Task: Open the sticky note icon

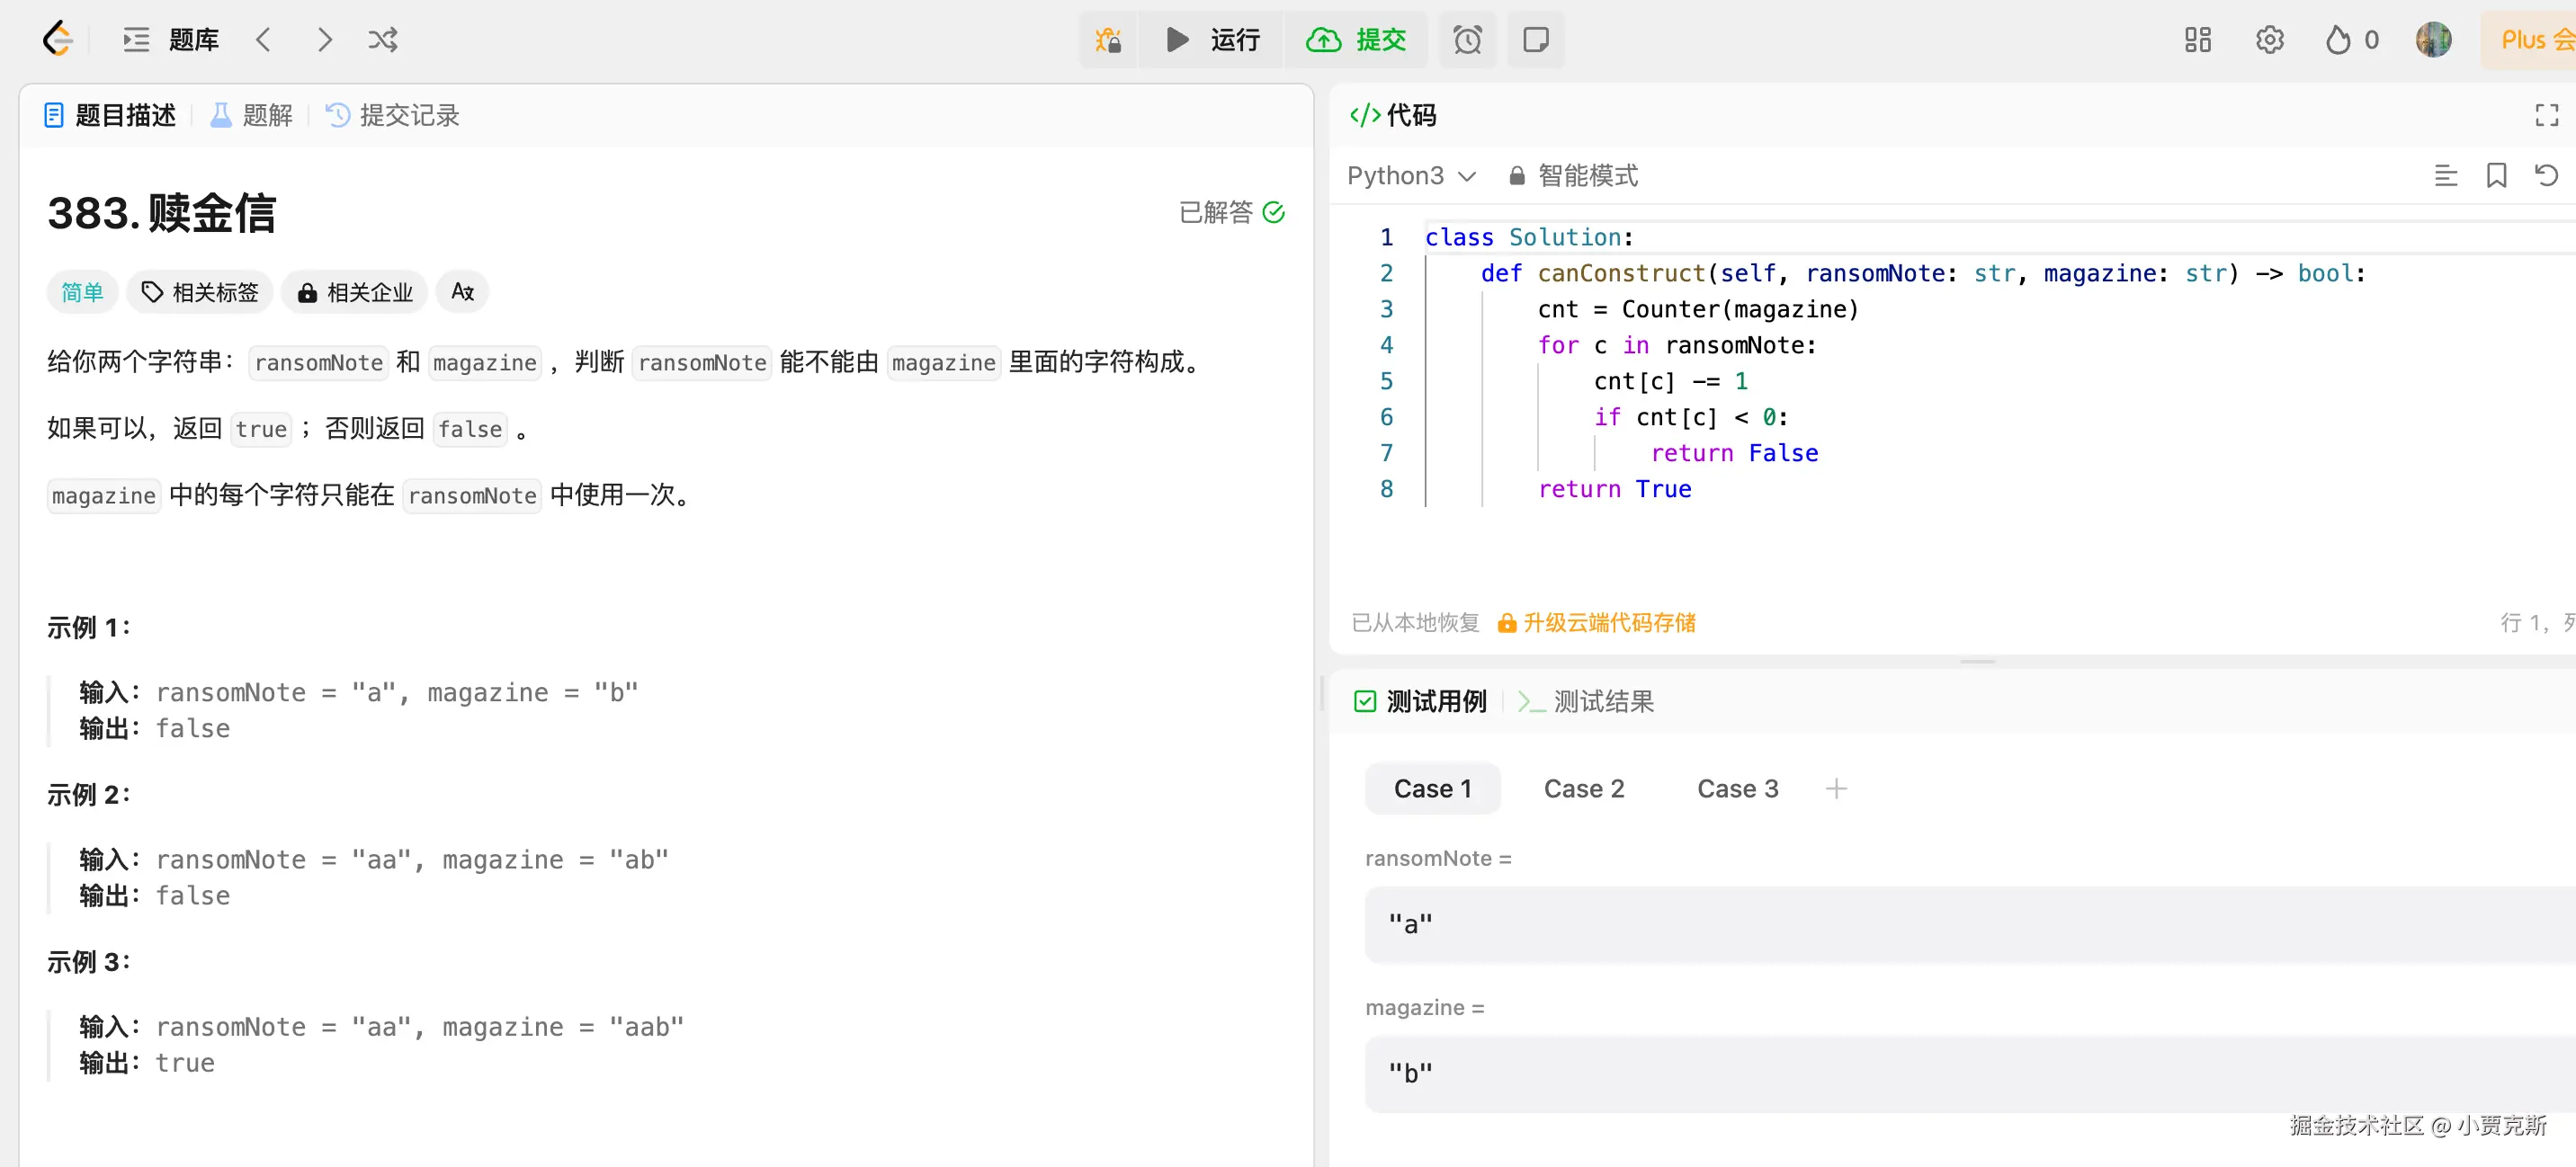Action: (1535, 40)
